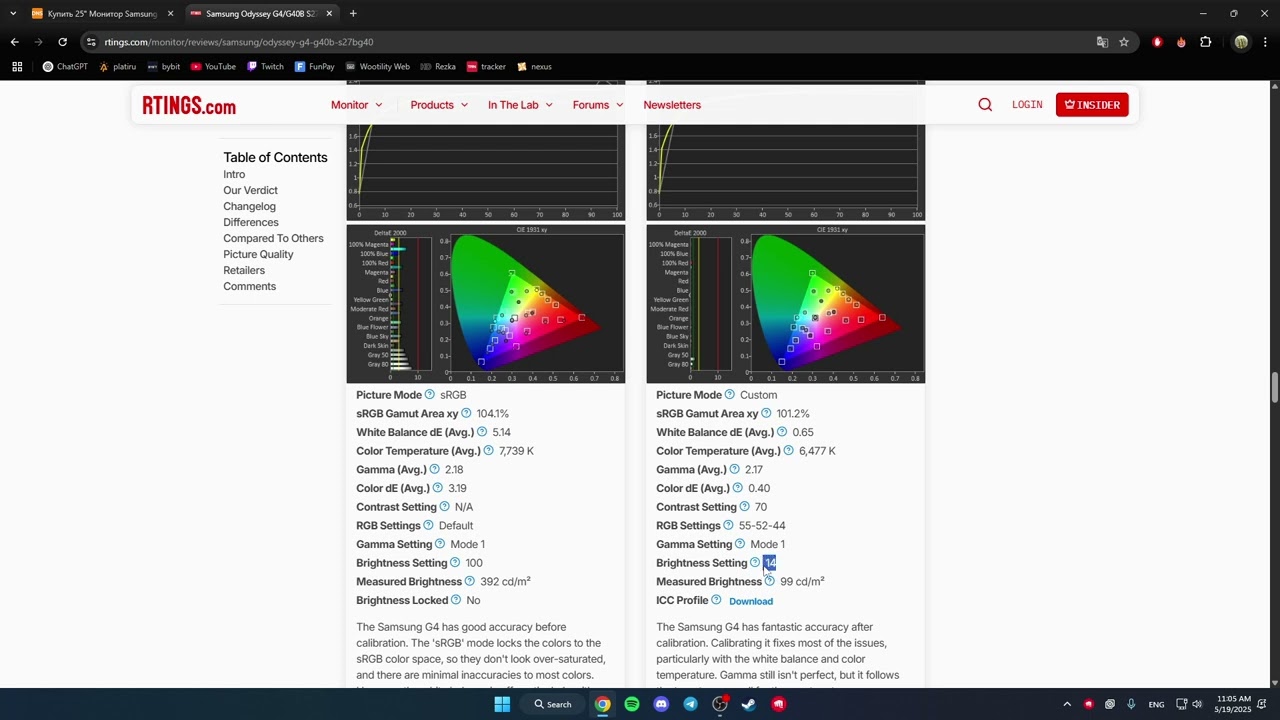The height and width of the screenshot is (720, 1280).
Task: Jump to Compared To Others section
Action: coord(273,238)
